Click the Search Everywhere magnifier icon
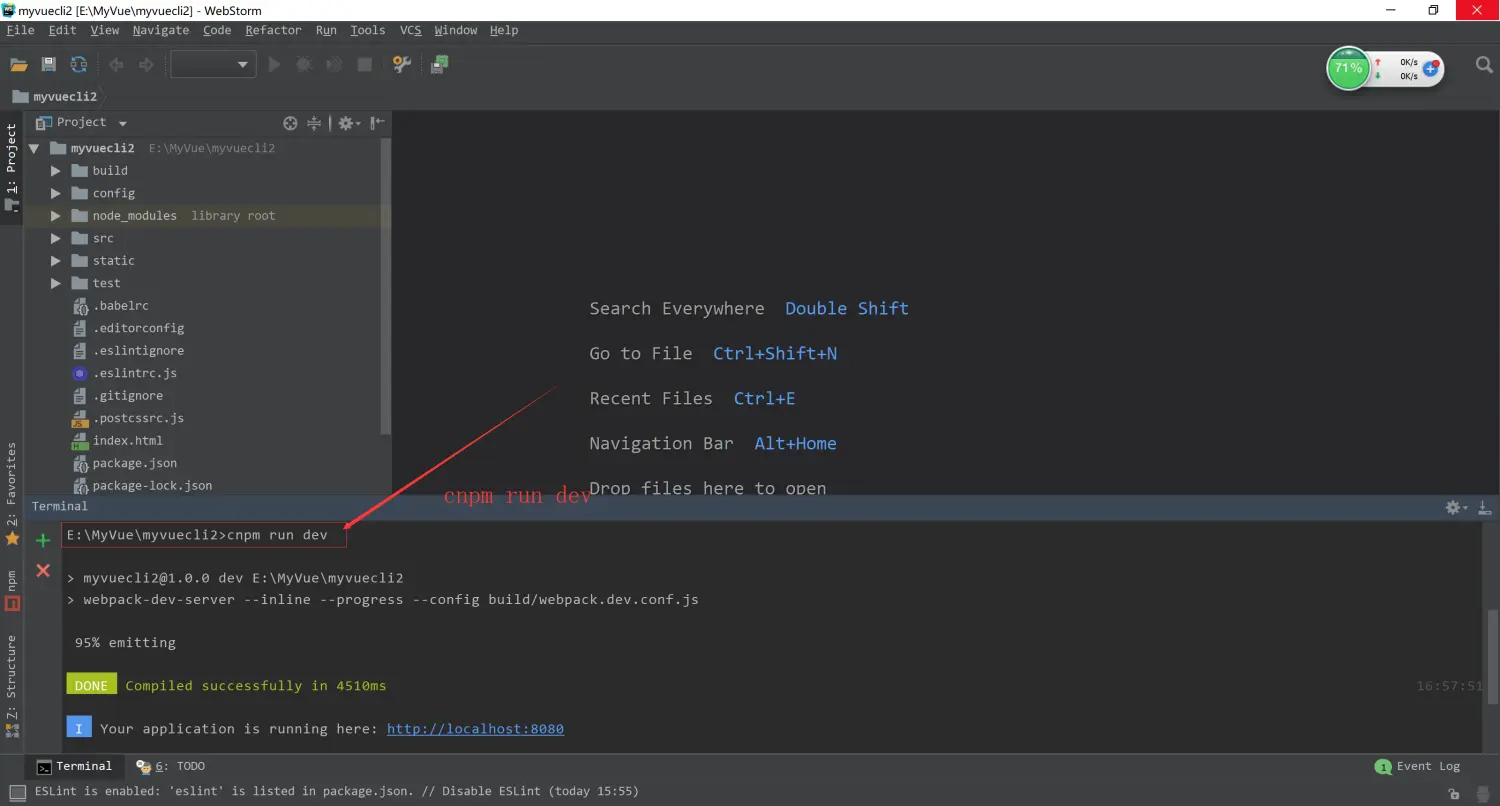Viewport: 1500px width, 806px height. (1485, 65)
